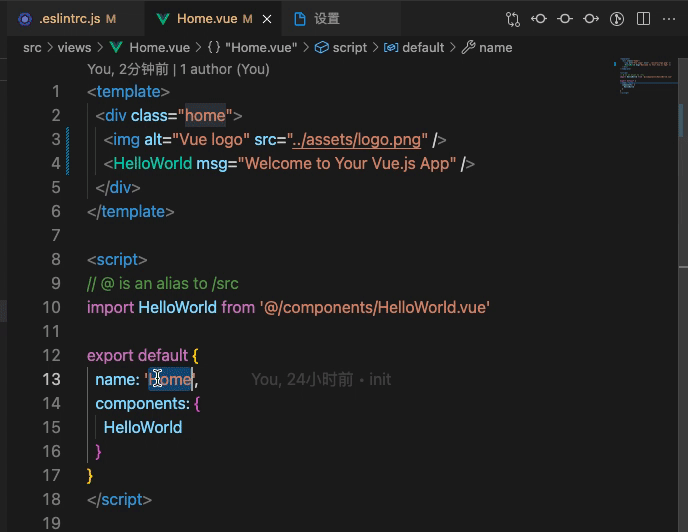Click the import keyword on line 10

point(110,308)
